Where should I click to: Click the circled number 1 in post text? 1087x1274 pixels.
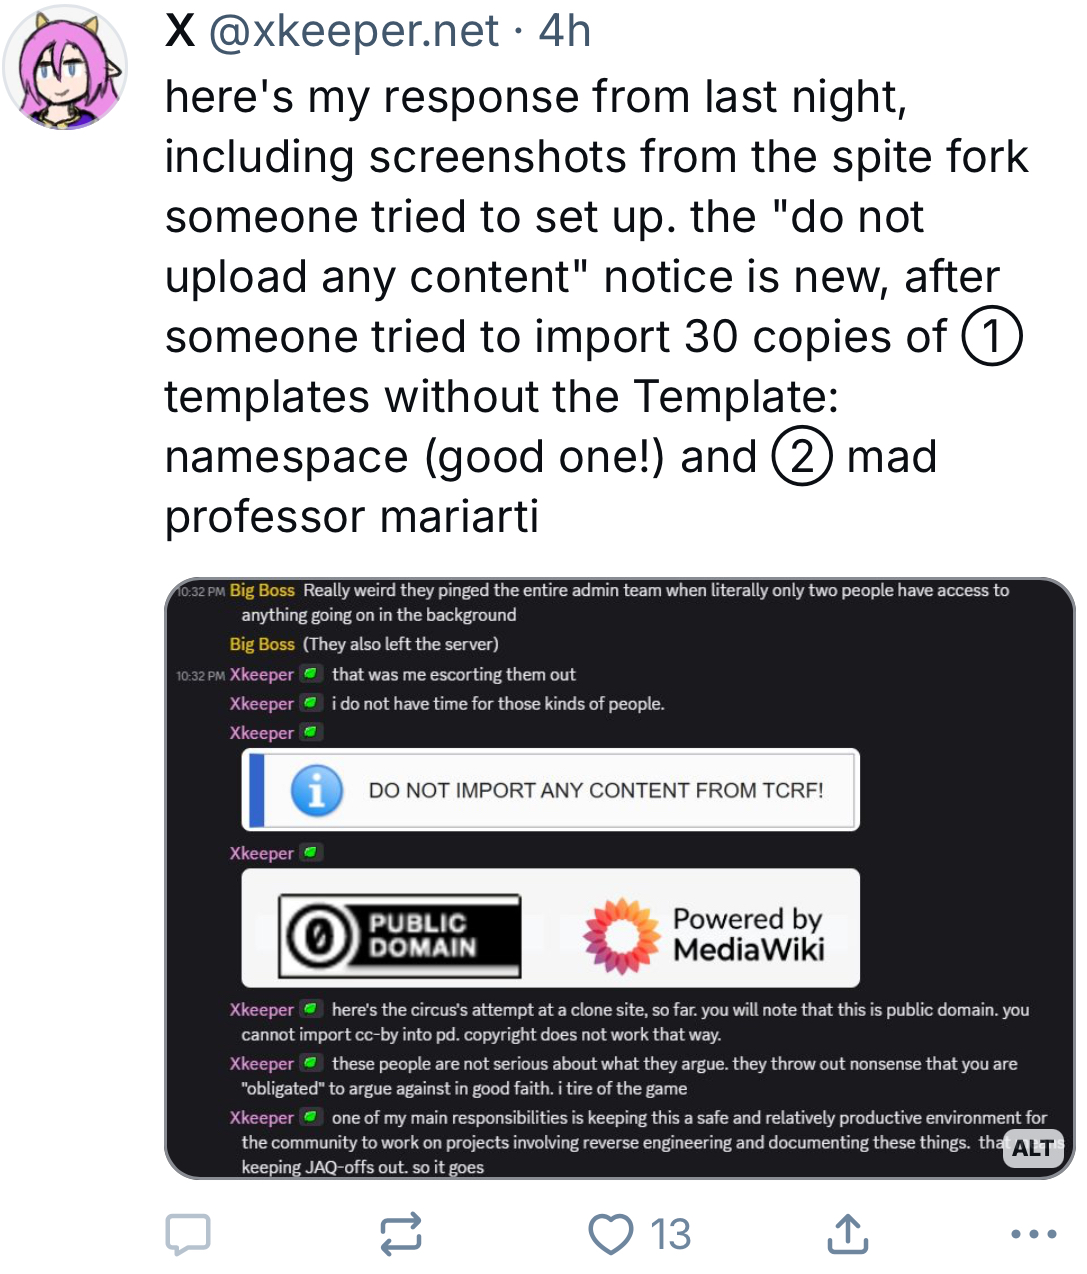click(992, 337)
